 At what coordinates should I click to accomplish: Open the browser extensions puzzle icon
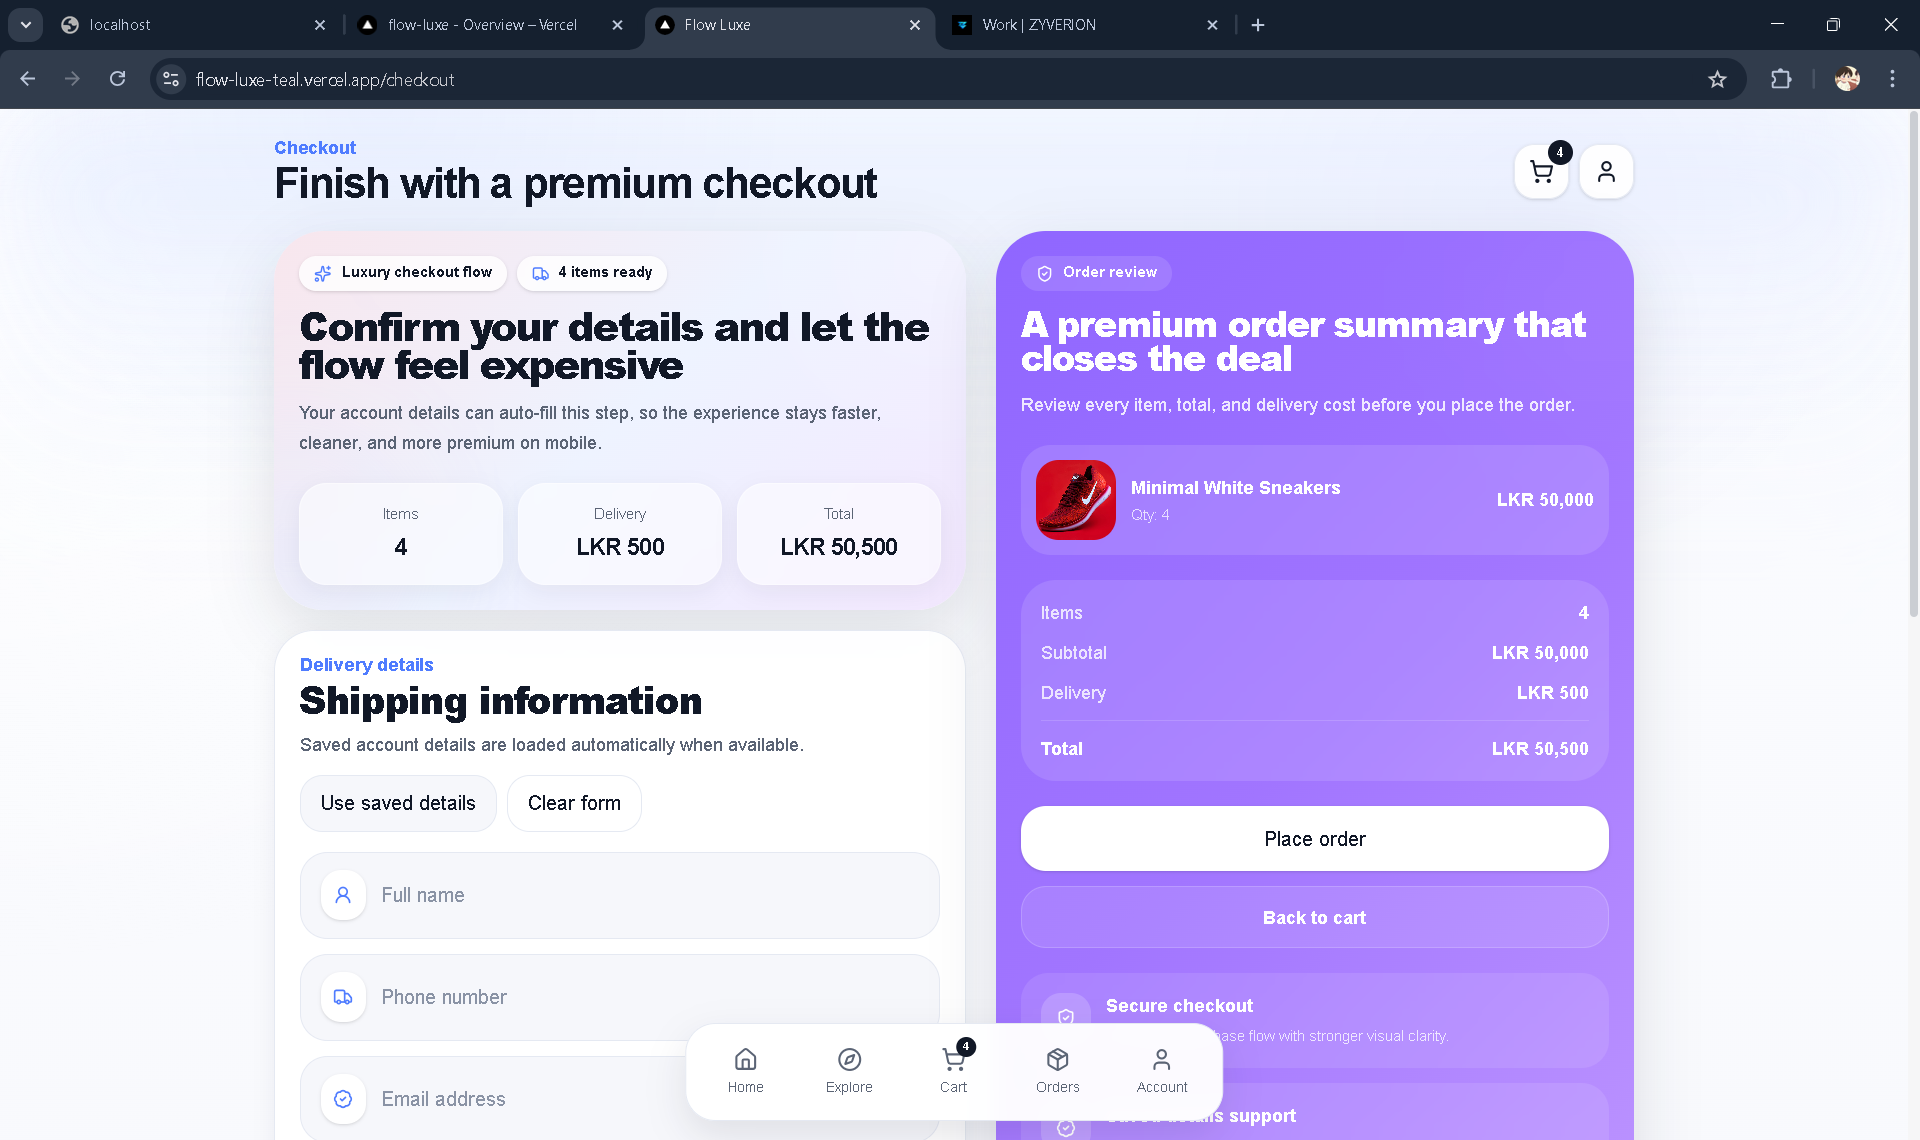[x=1782, y=79]
